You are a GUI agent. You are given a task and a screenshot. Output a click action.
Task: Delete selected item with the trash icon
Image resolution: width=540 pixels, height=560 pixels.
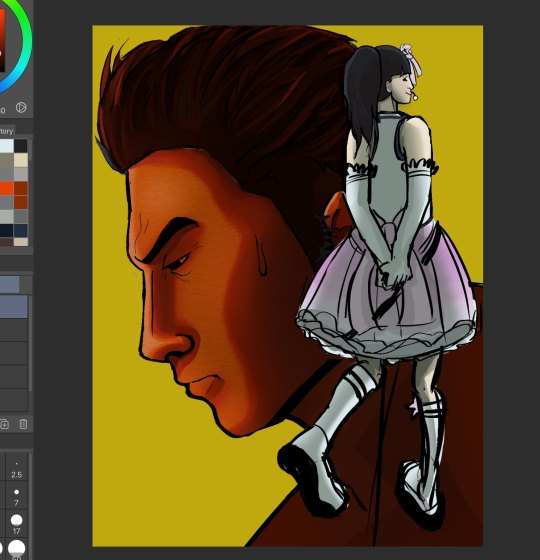23,424
